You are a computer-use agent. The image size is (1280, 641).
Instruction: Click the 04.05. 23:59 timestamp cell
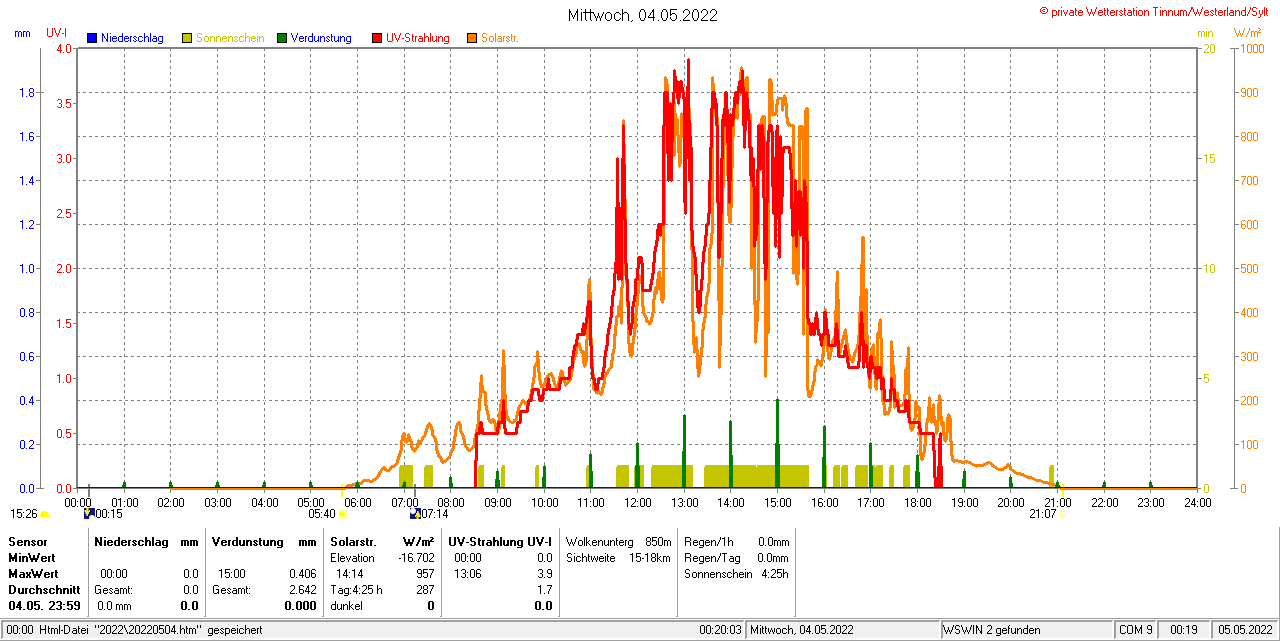44,605
